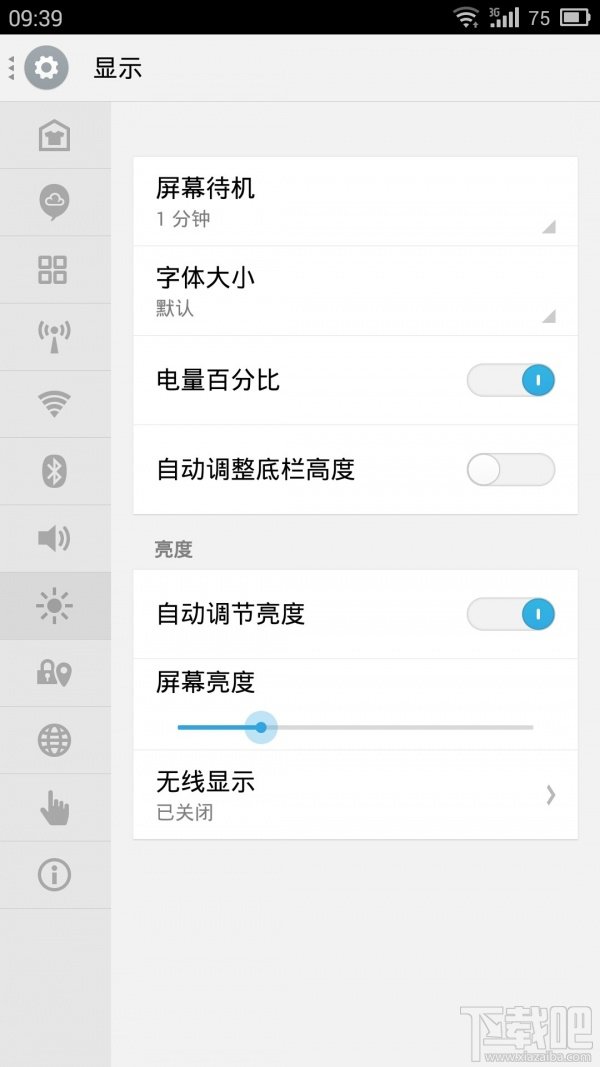Disable 电量百分比 battery percentage toggle
Image resolution: width=600 pixels, height=1067 pixels.
(x=511, y=381)
